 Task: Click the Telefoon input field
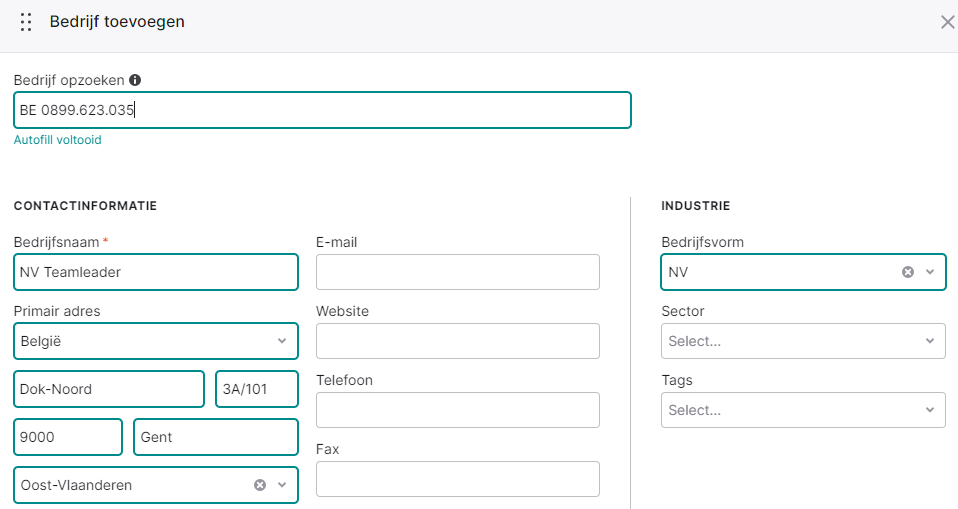click(458, 410)
